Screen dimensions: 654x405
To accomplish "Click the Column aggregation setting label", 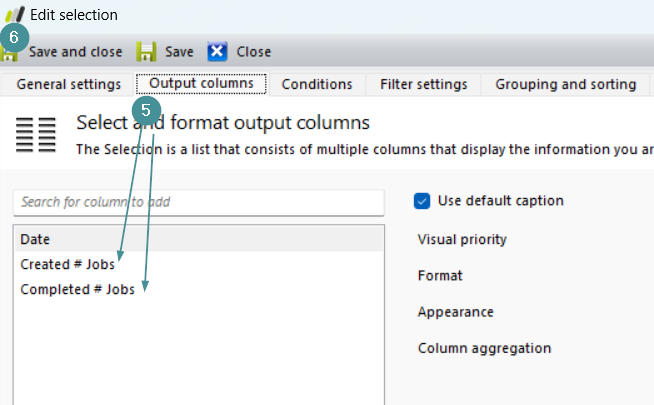I will (x=484, y=348).
